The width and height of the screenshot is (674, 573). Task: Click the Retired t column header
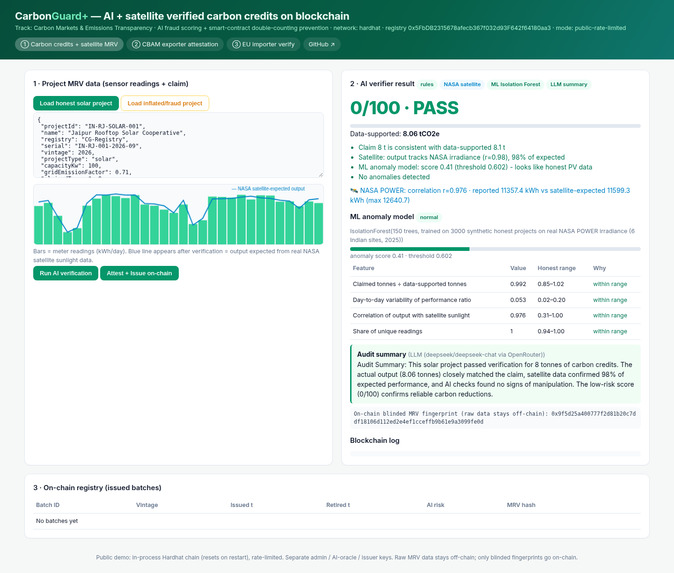pos(338,505)
